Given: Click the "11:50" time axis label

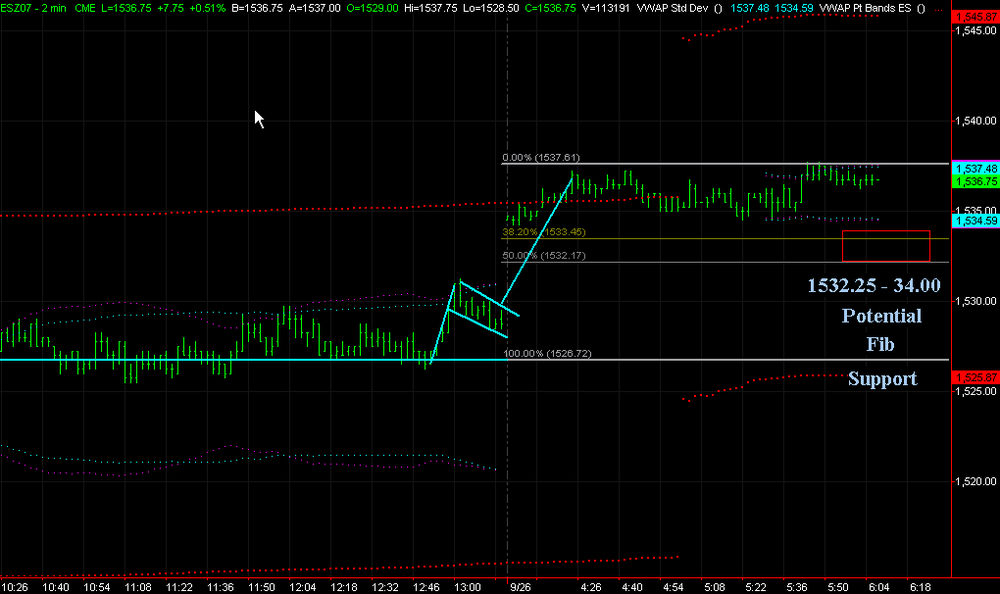Looking at the screenshot, I should tap(261, 587).
